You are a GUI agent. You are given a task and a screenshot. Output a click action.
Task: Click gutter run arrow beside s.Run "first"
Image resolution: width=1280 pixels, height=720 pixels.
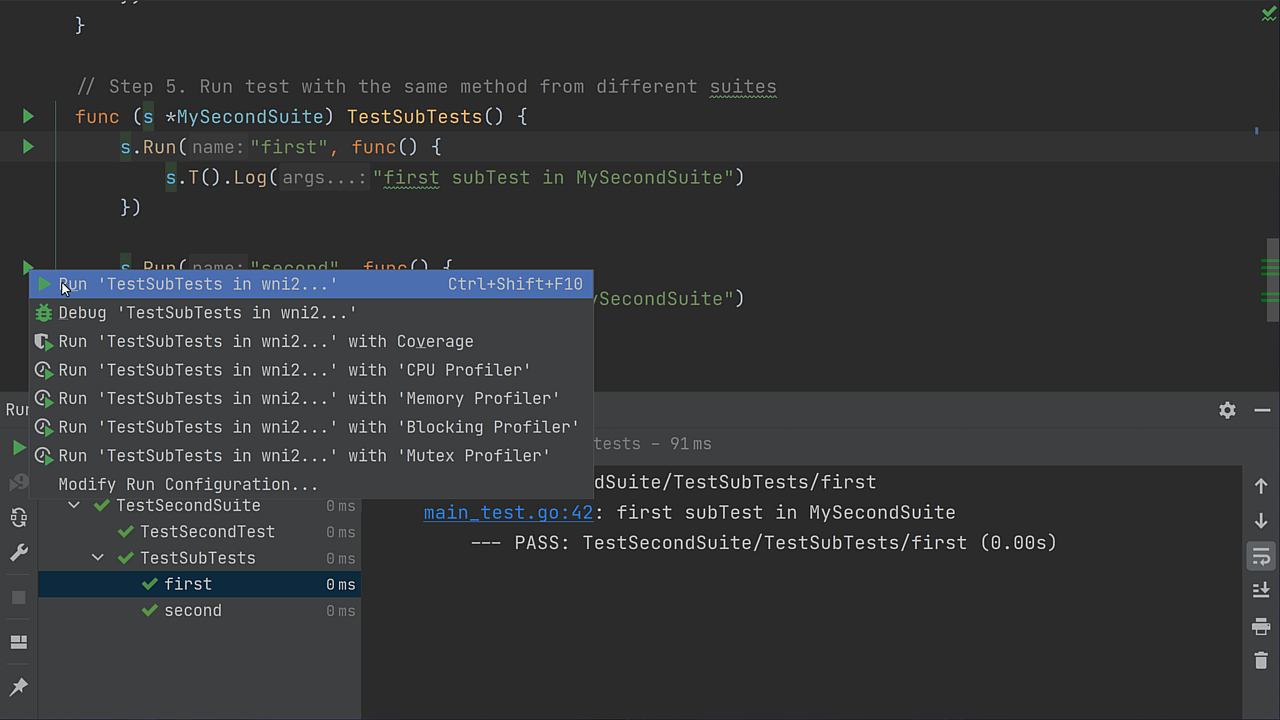point(28,147)
